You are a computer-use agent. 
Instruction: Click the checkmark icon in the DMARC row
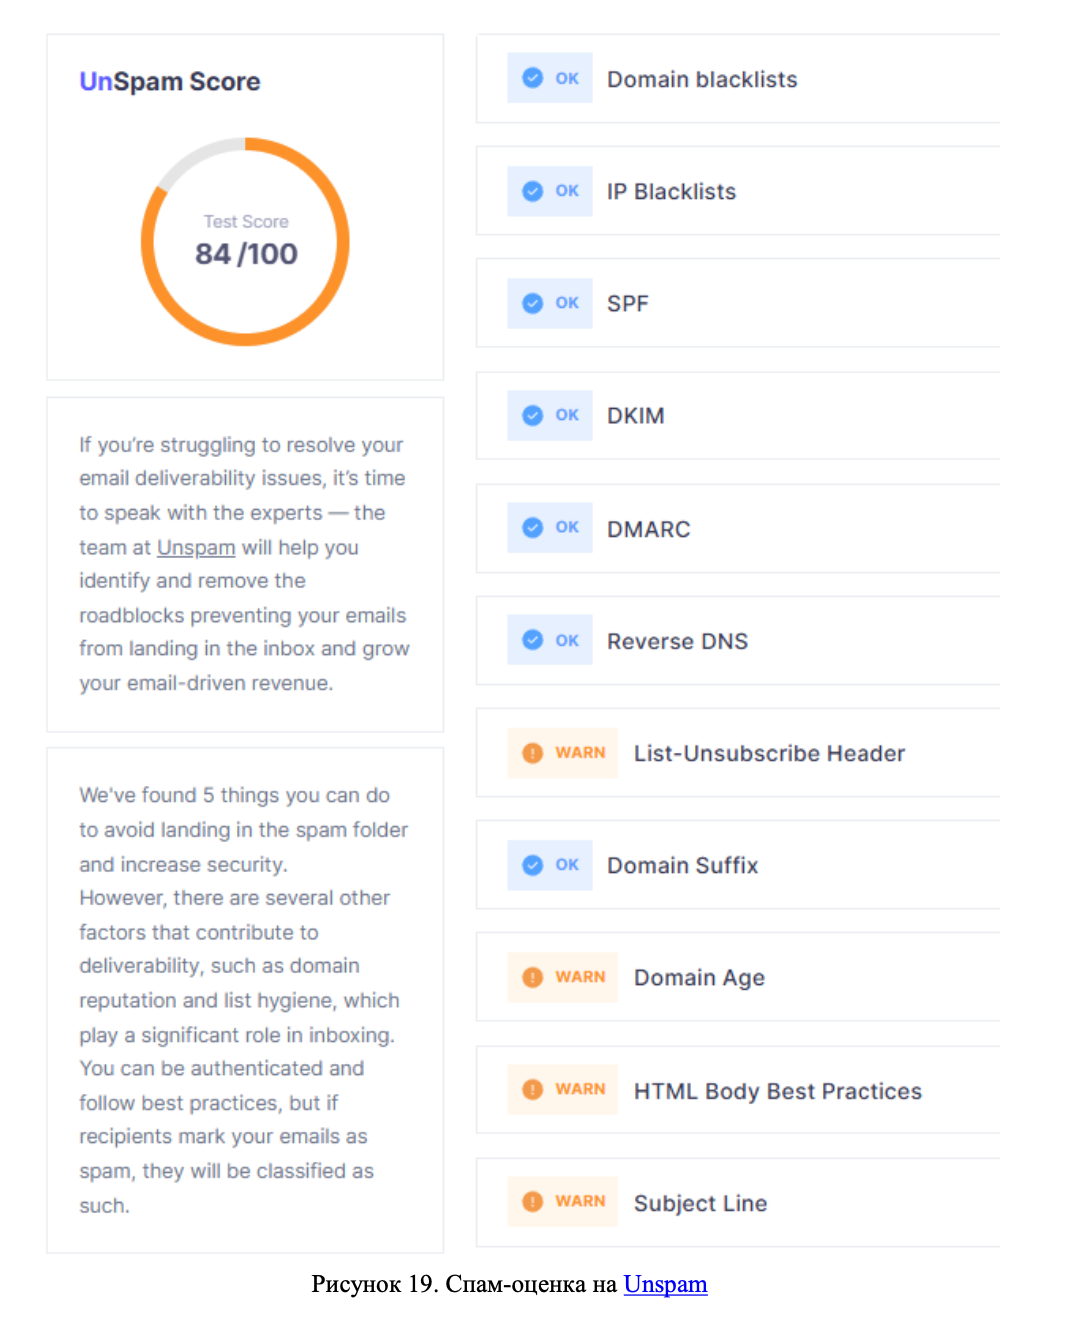(x=533, y=527)
